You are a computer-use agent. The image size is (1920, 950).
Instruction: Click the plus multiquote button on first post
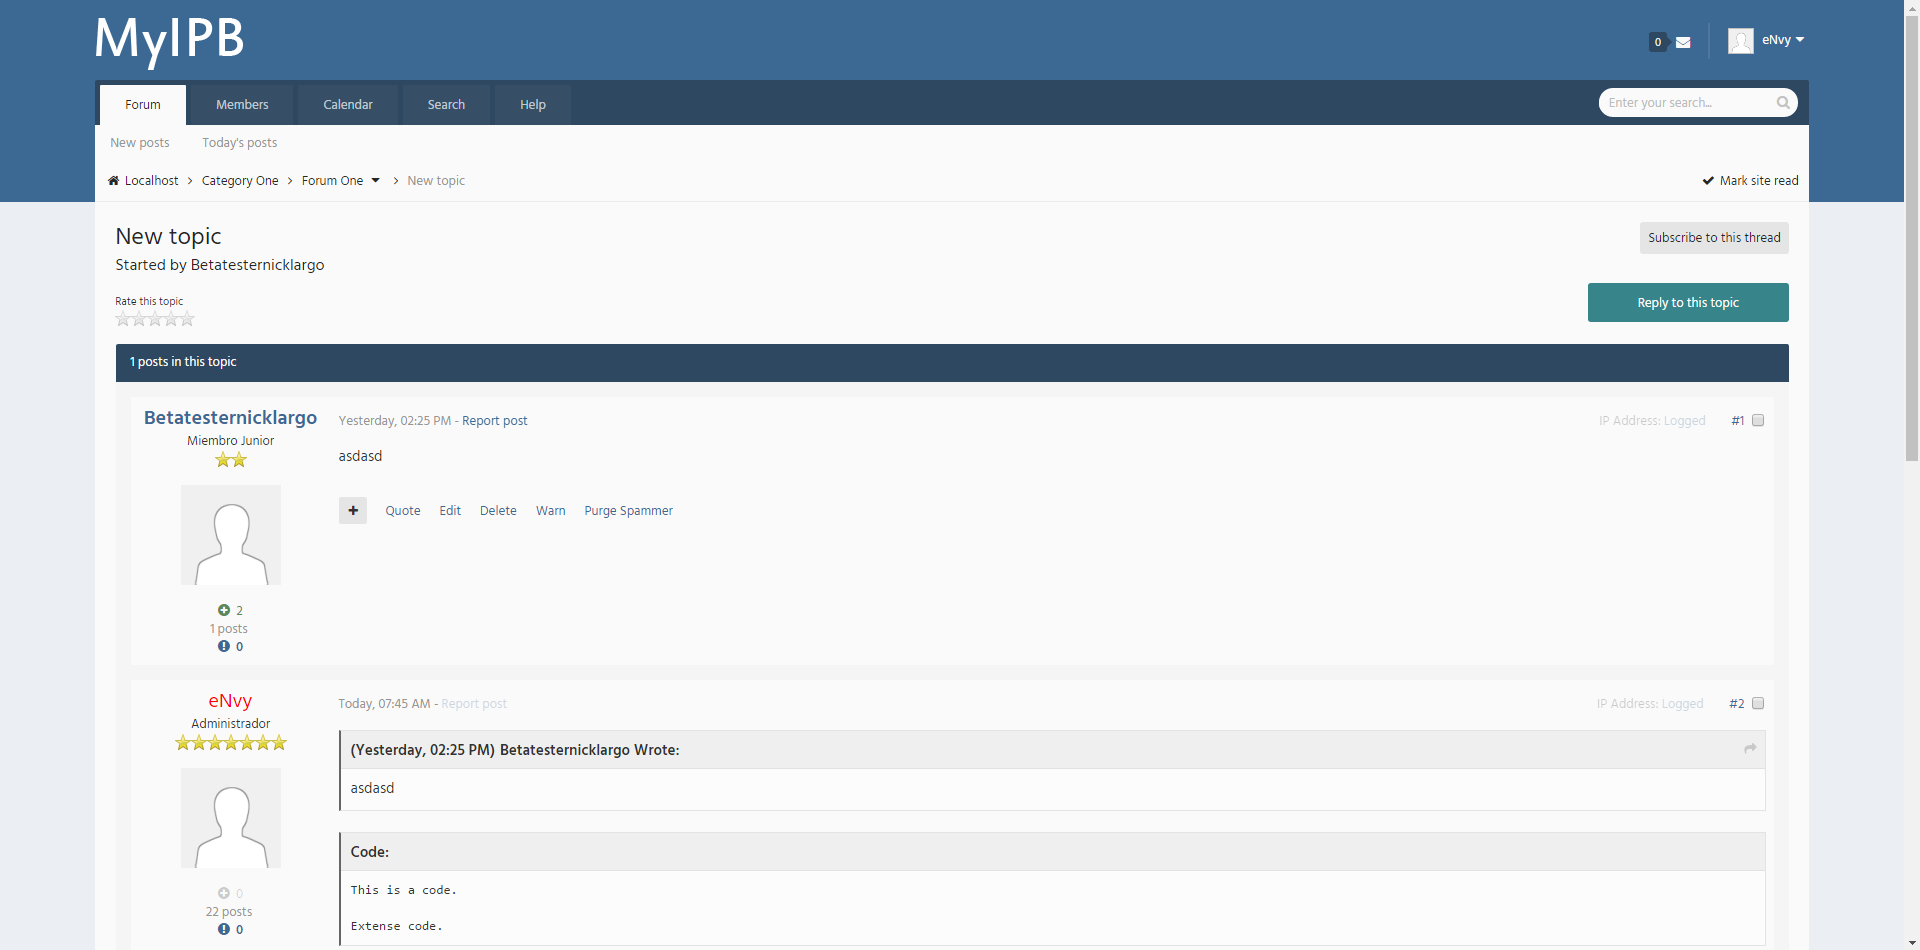(x=352, y=511)
